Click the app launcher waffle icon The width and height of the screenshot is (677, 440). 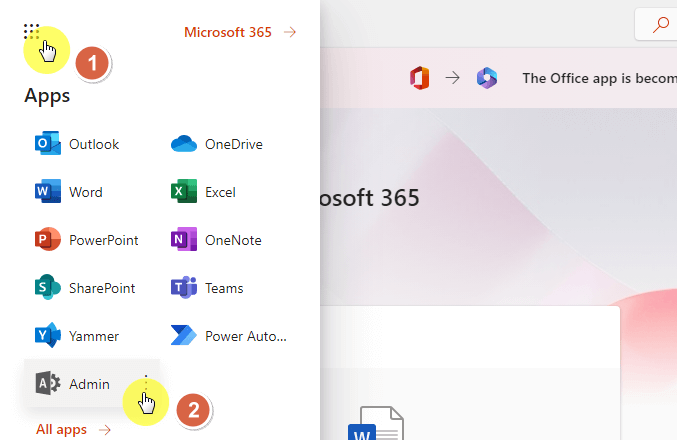[32, 32]
